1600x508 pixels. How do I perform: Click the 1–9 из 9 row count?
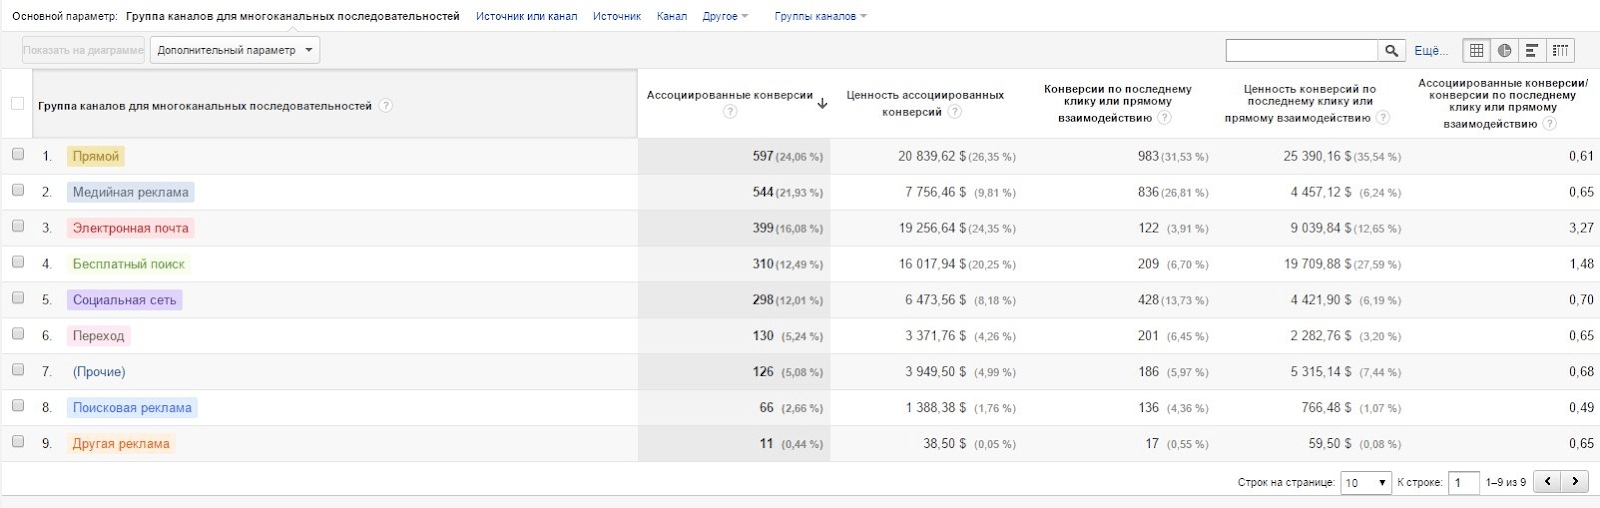click(1505, 482)
